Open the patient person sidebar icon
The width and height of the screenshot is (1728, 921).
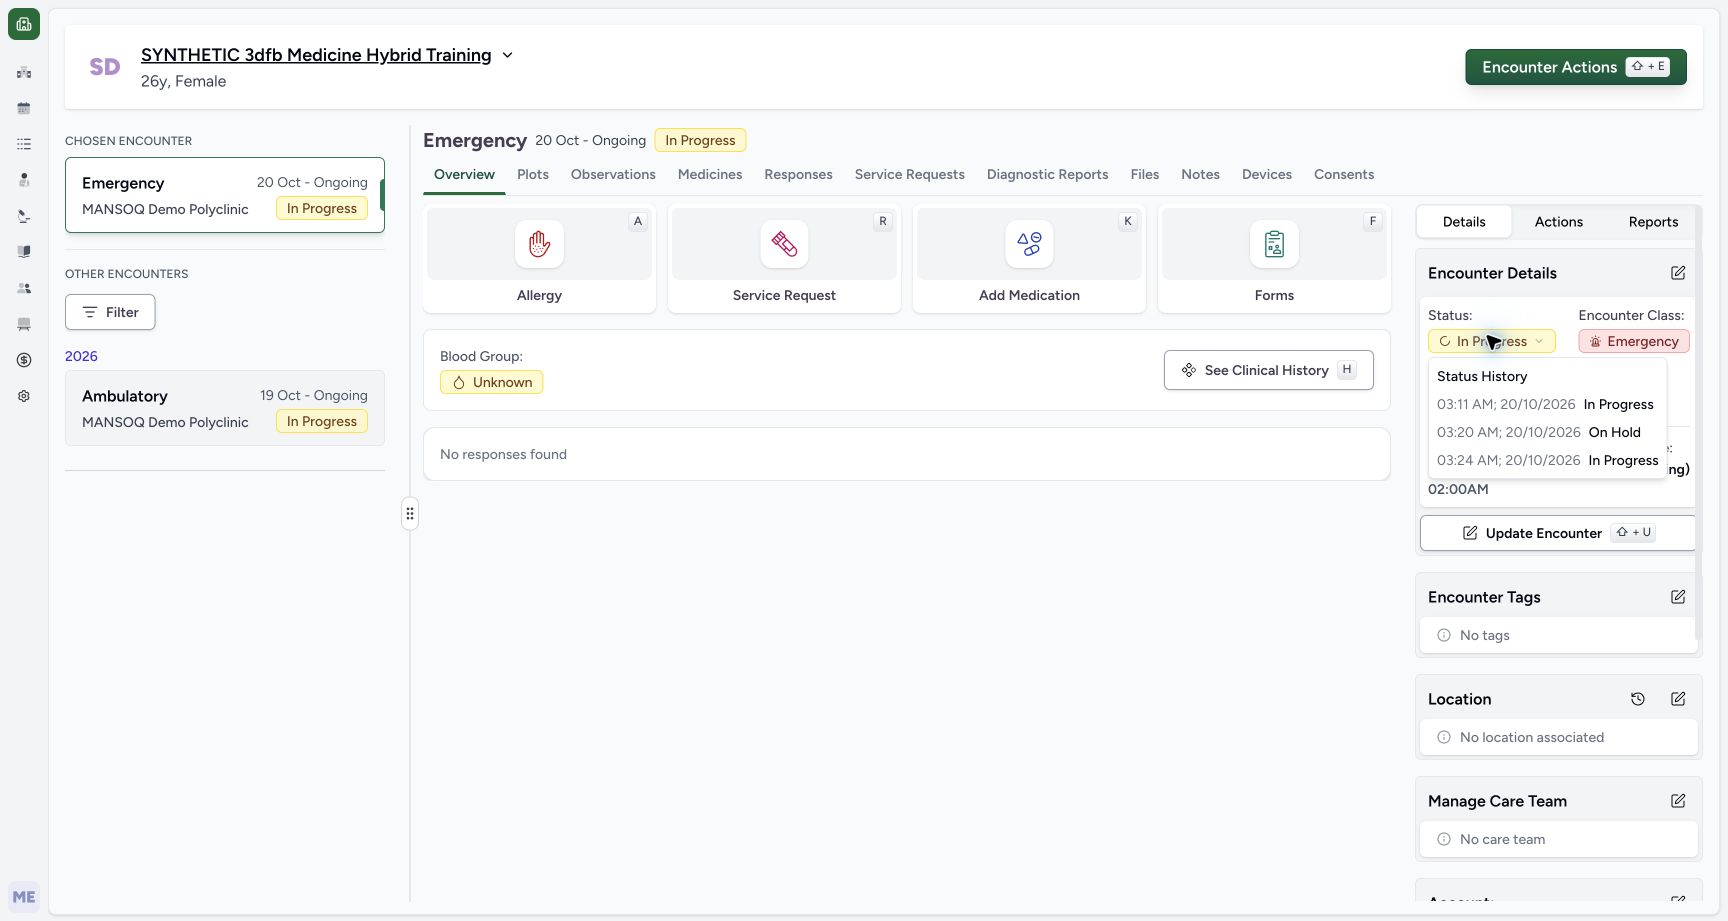[x=24, y=180]
